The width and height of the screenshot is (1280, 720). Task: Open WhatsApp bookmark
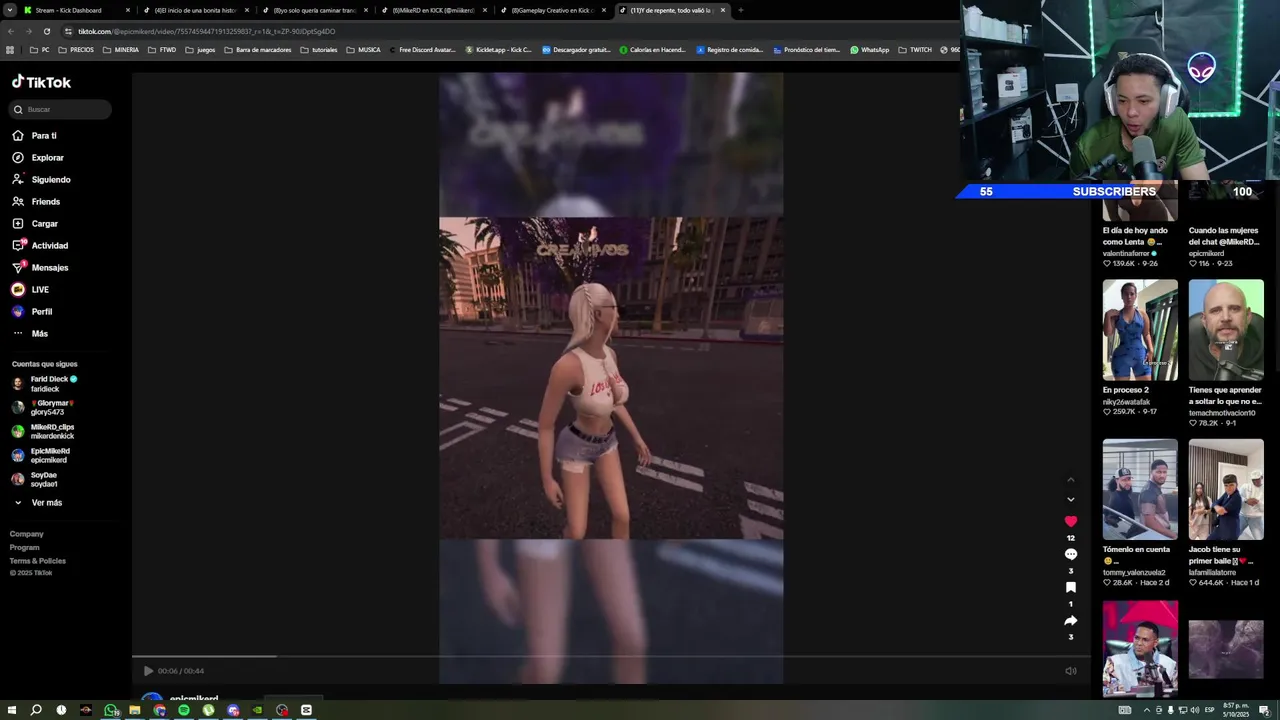869,50
